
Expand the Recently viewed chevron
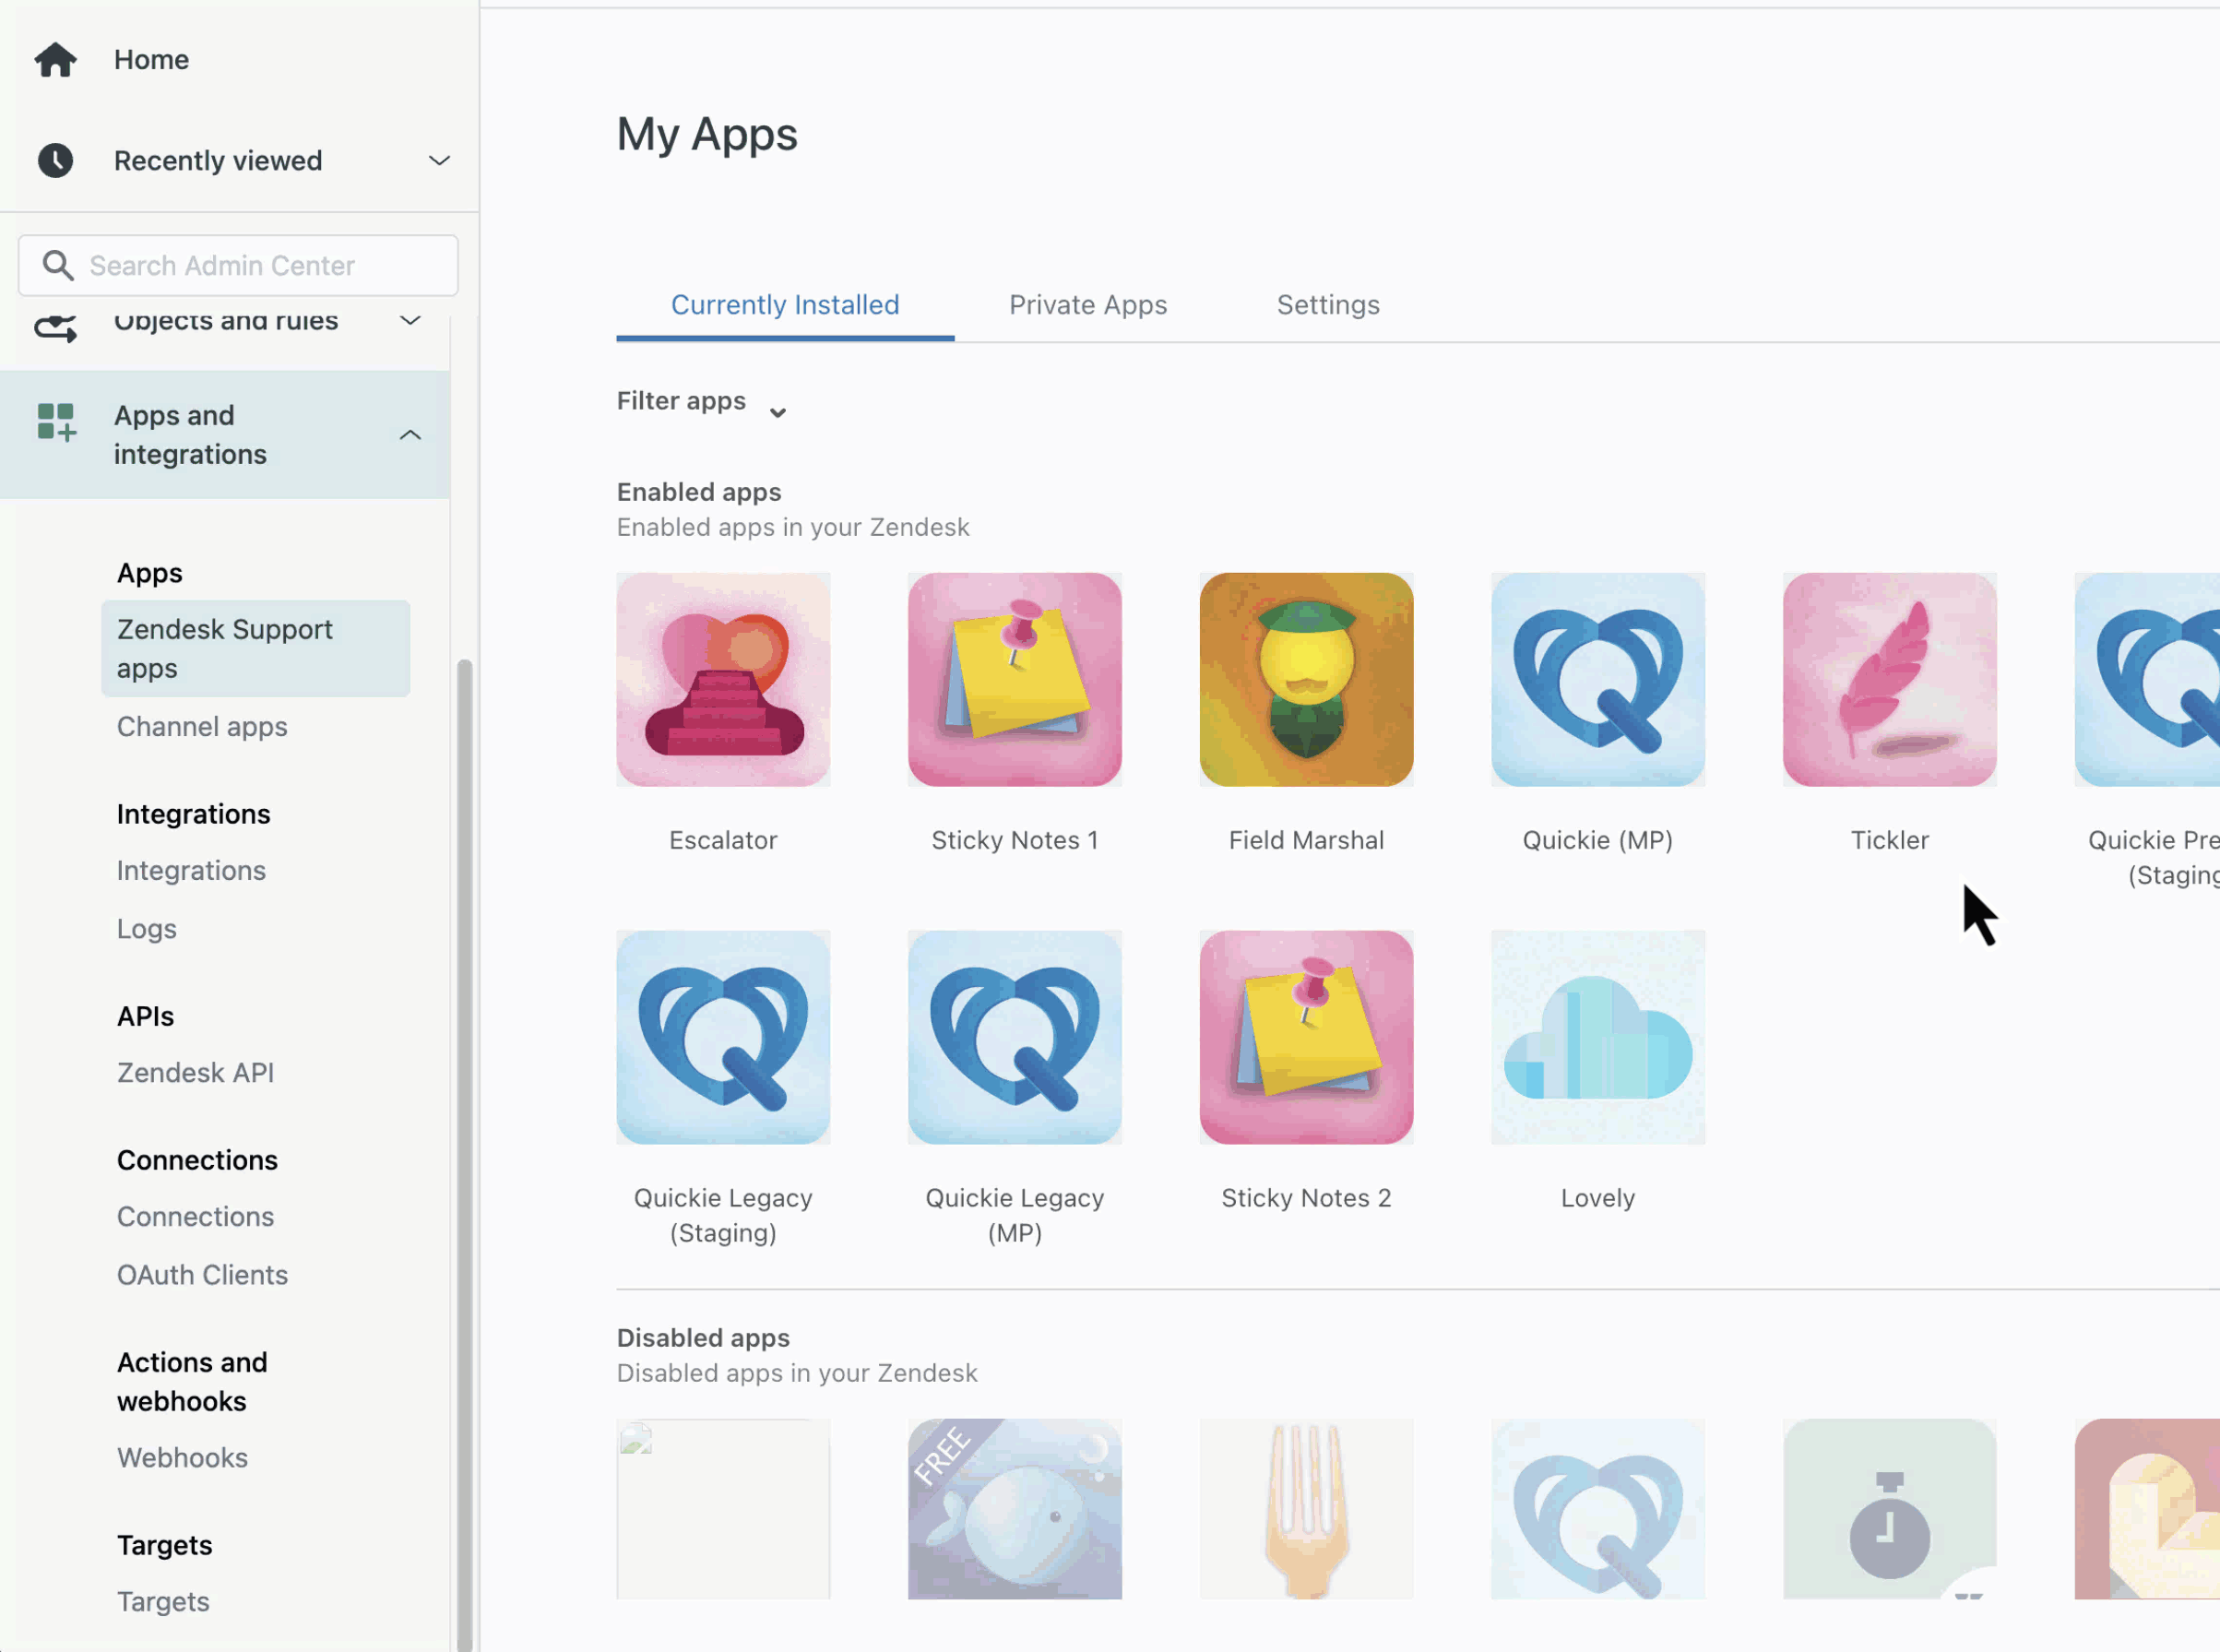(439, 160)
